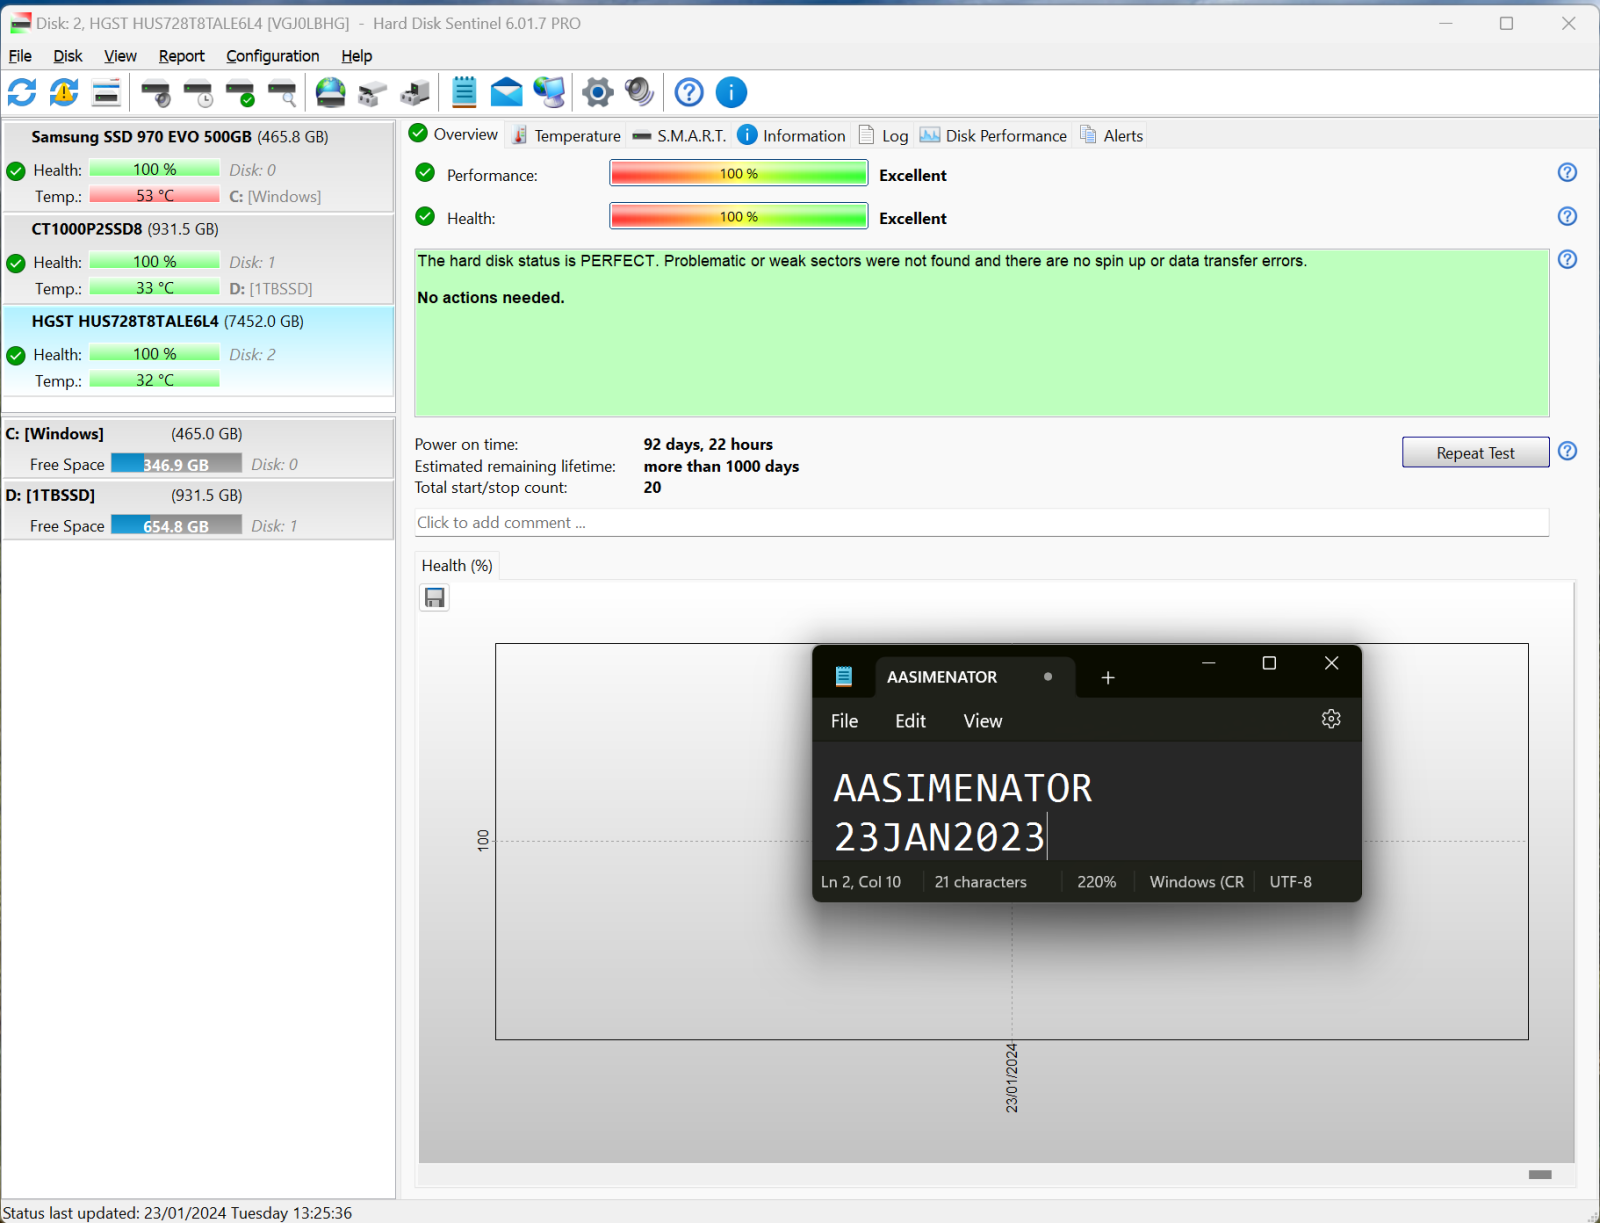Viewport: 1600px width, 1223px height.
Task: Click the blue notepad report toolbar icon
Action: click(464, 93)
